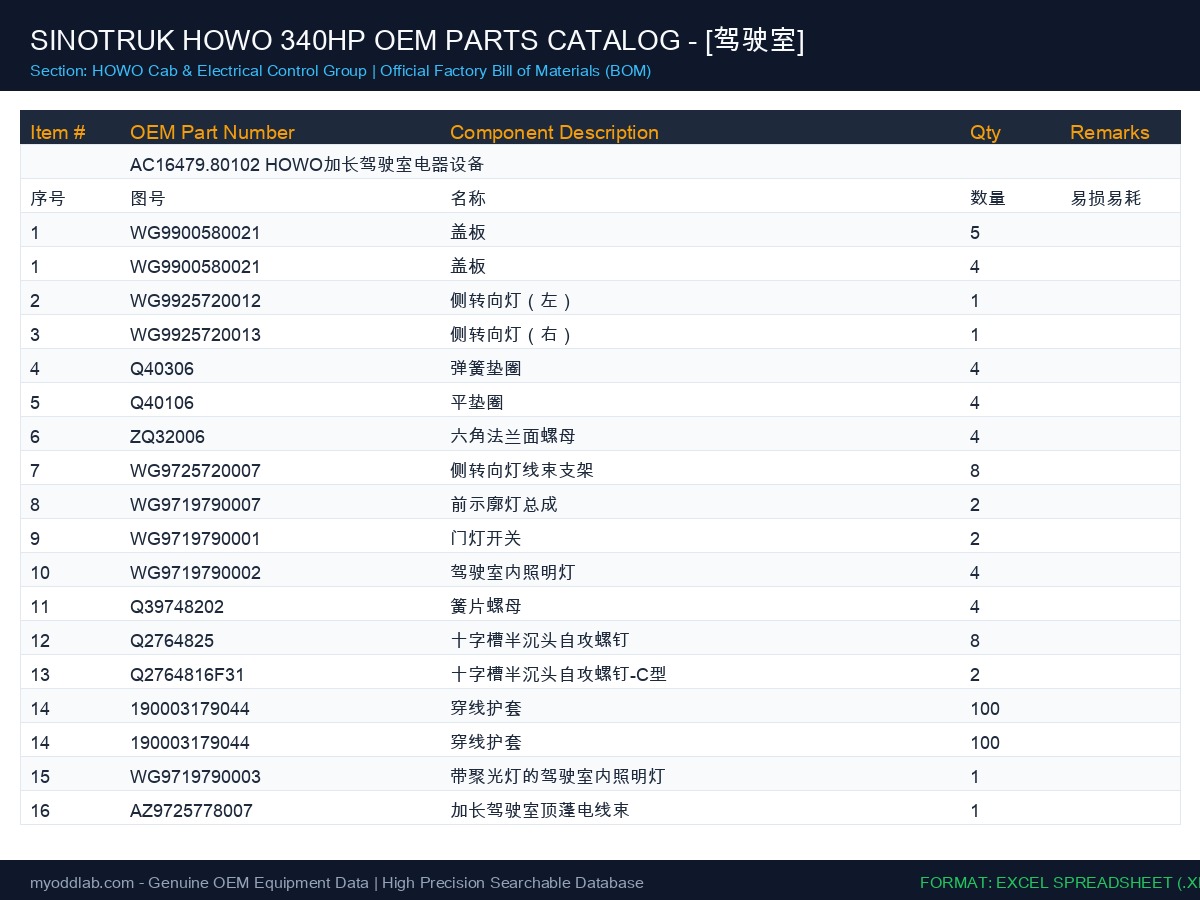Select part number "WG9719790002"
This screenshot has width=1200, height=900.
tap(195, 572)
